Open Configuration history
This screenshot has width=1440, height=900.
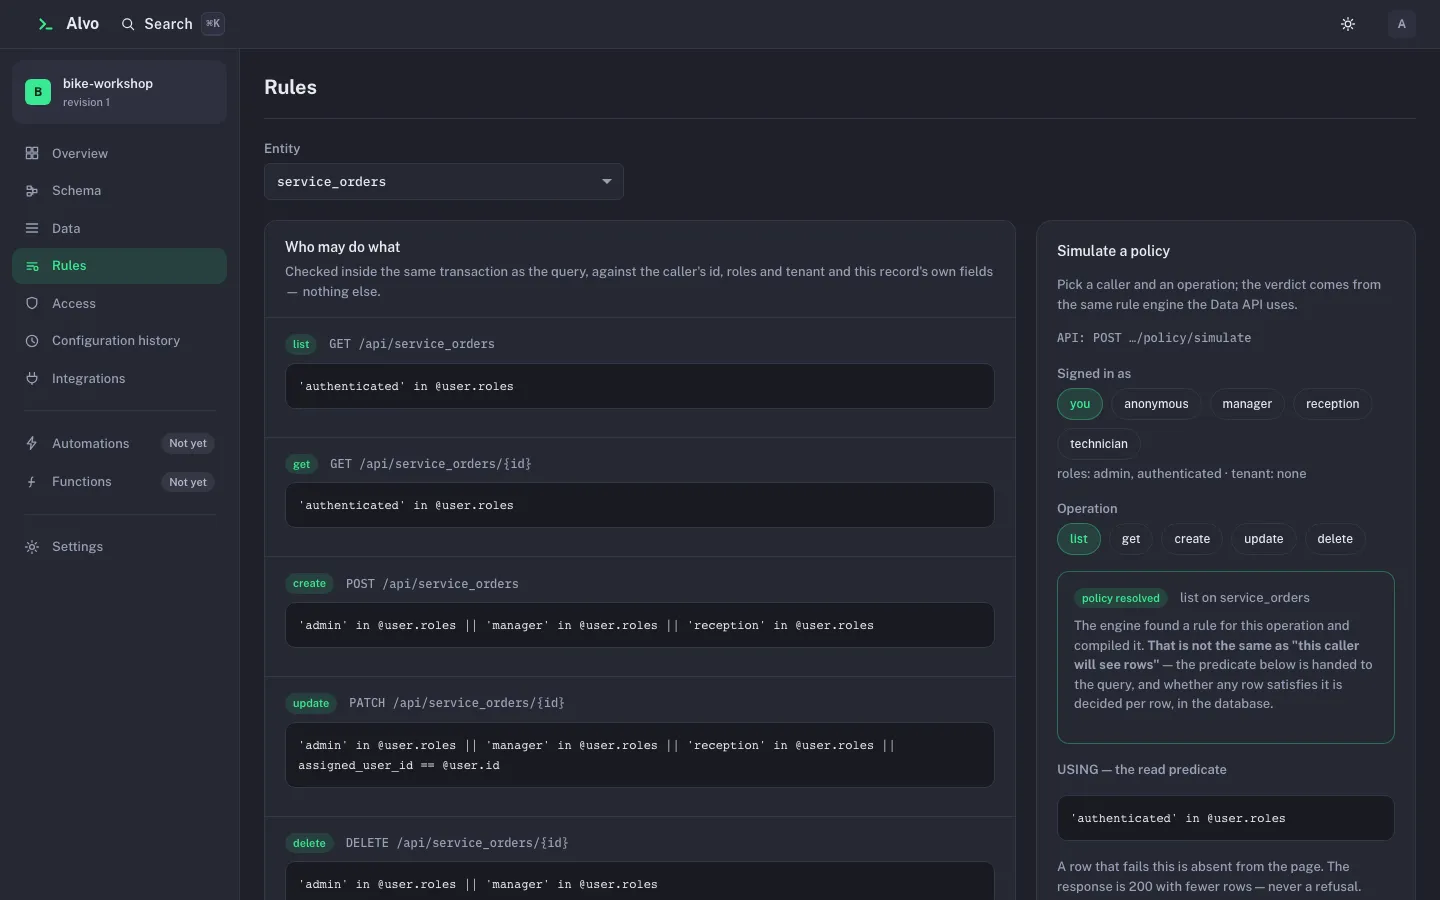point(119,341)
